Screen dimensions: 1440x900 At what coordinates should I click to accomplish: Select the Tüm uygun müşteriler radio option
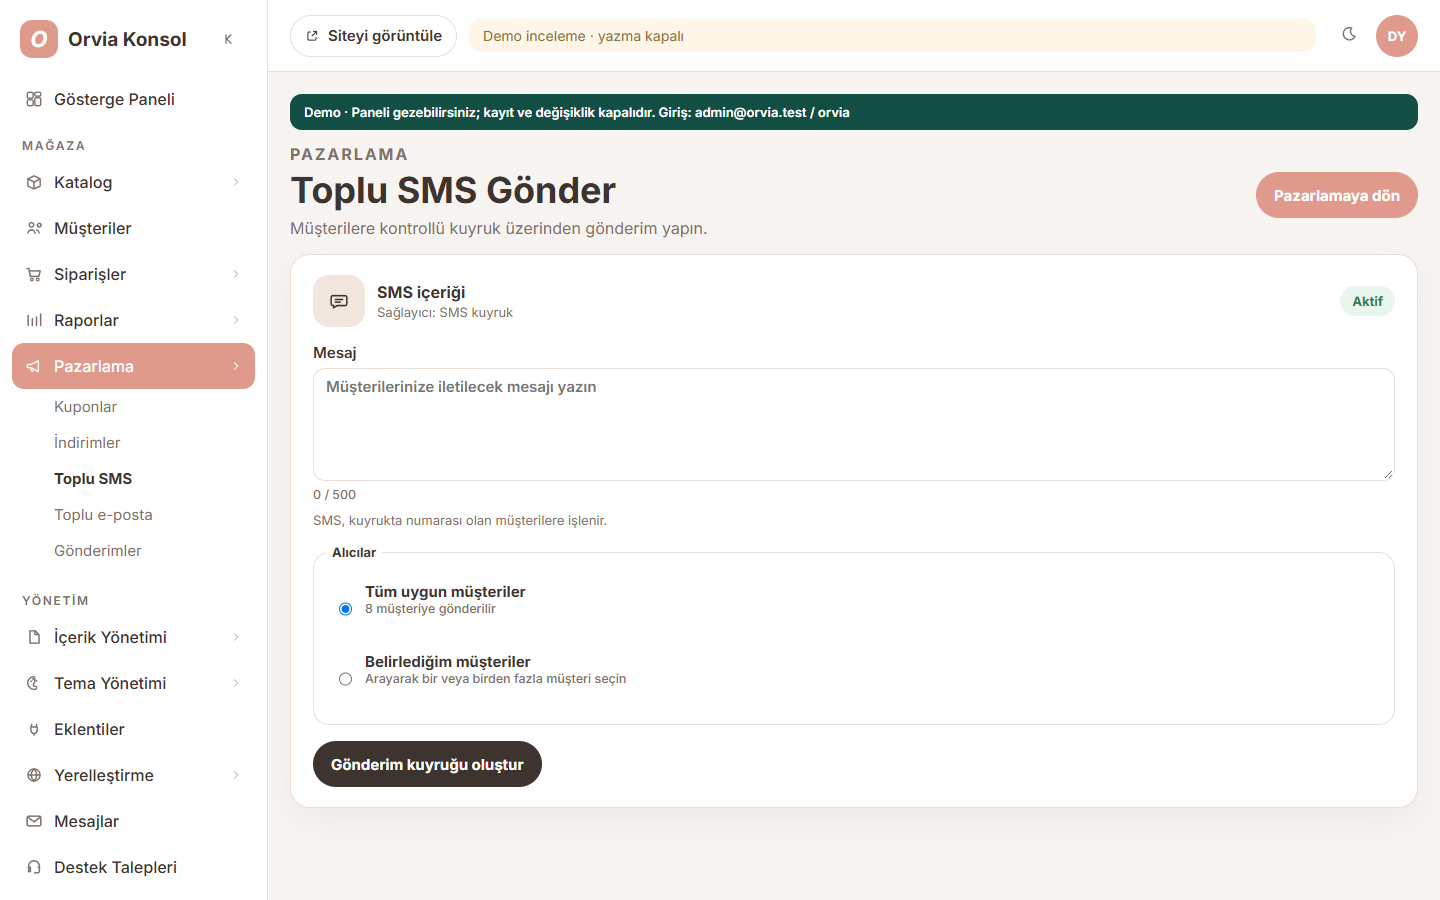tap(345, 609)
